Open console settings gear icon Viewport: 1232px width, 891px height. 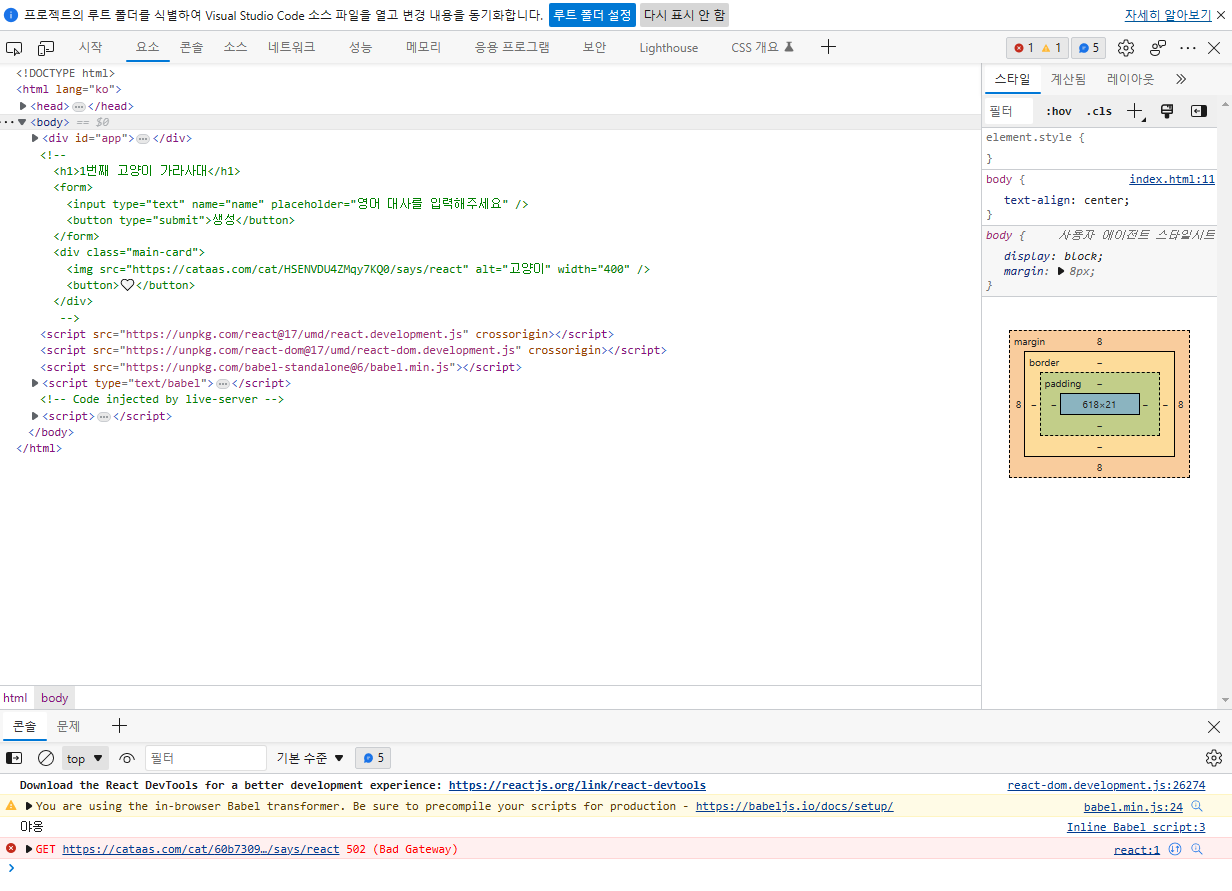tap(1214, 758)
